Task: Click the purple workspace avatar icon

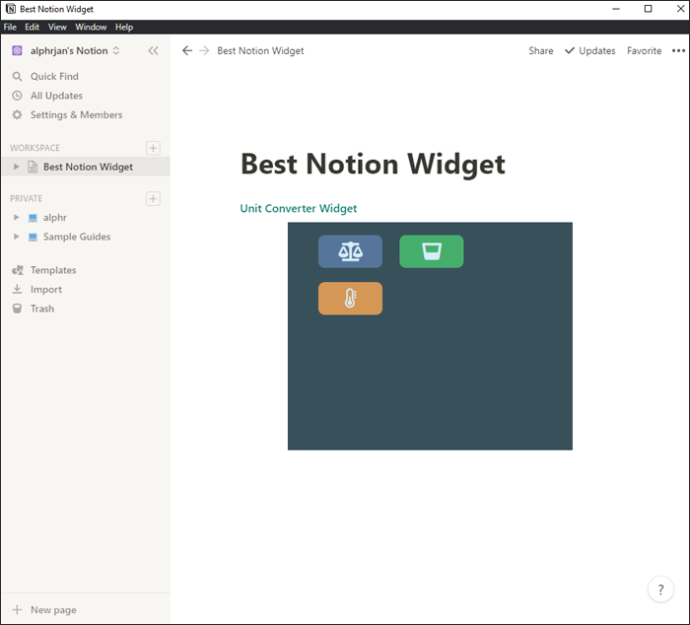Action: tap(17, 51)
